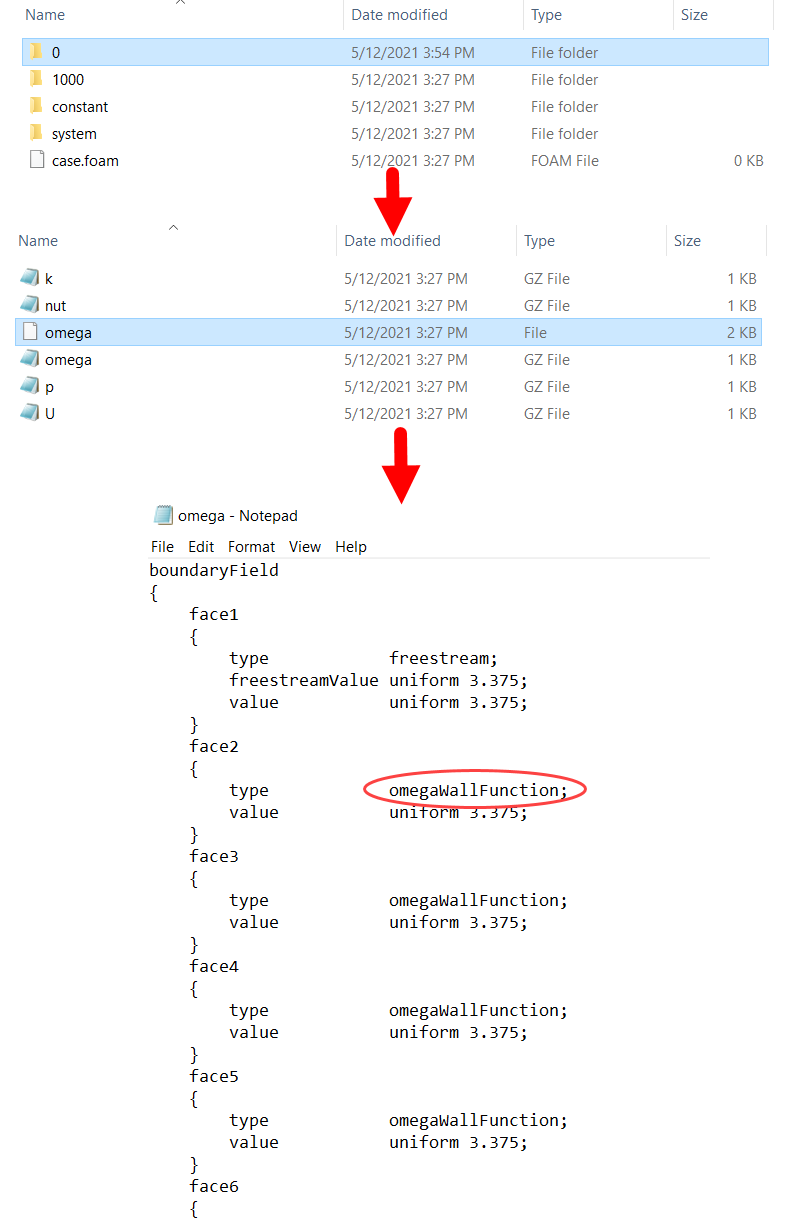Click the FOAM File type cell

[x=565, y=160]
